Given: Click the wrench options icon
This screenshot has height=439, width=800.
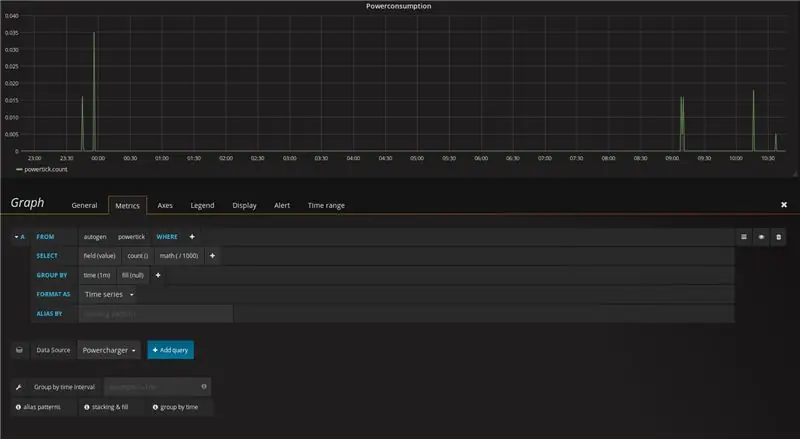Looking at the screenshot, I should click(x=19, y=387).
